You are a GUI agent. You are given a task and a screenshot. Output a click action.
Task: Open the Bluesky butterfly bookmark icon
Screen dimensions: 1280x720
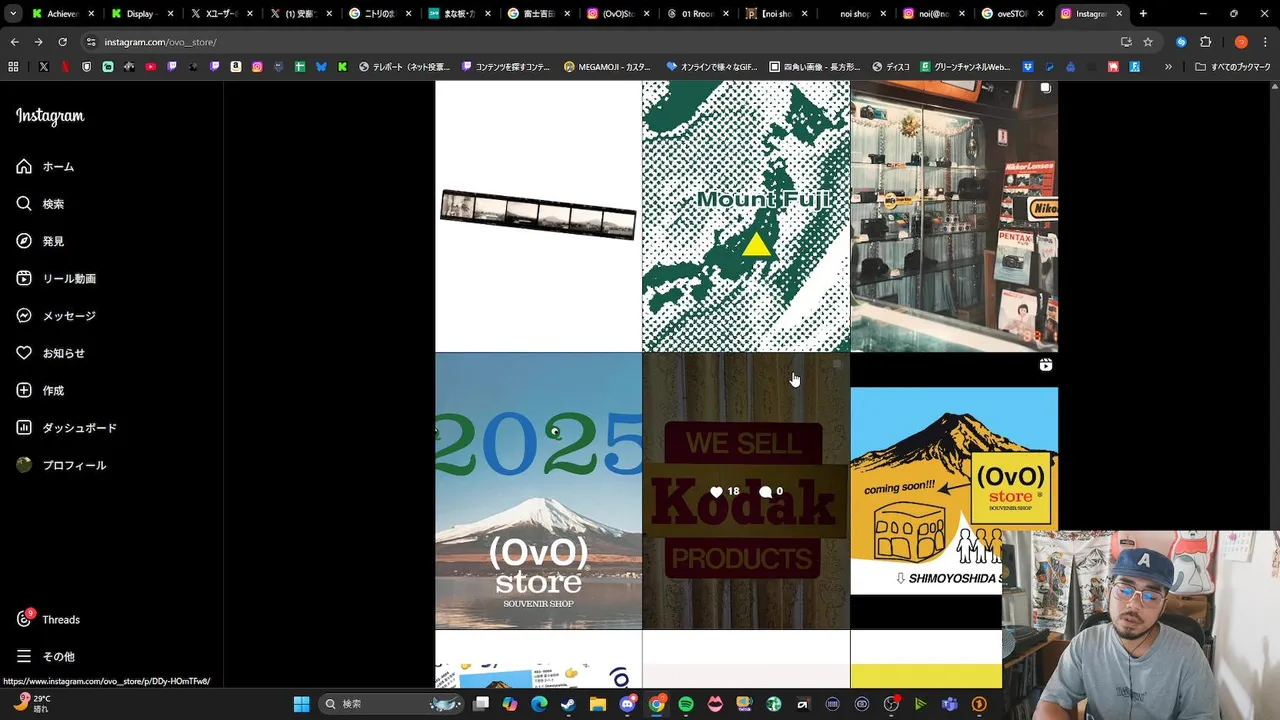(321, 67)
